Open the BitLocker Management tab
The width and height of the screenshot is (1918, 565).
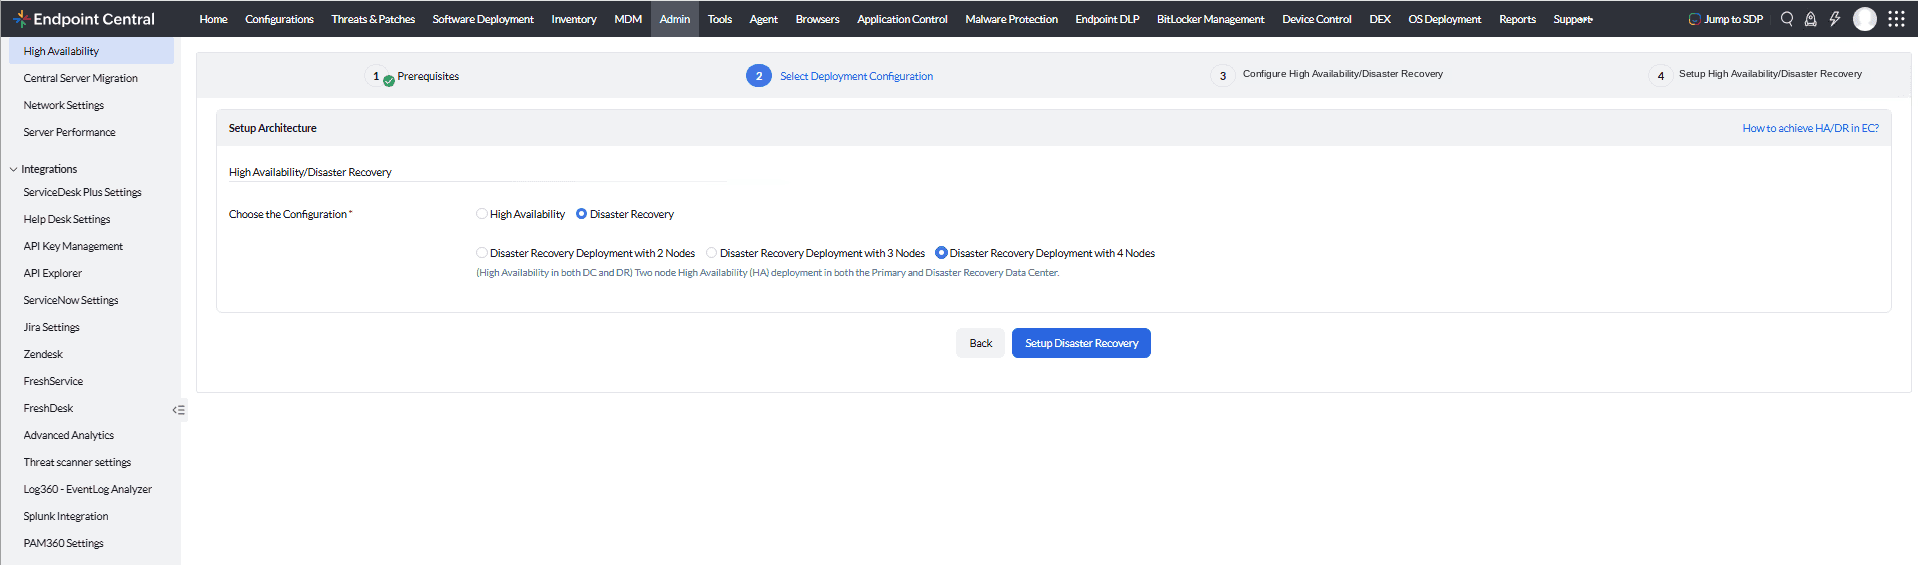tap(1210, 19)
